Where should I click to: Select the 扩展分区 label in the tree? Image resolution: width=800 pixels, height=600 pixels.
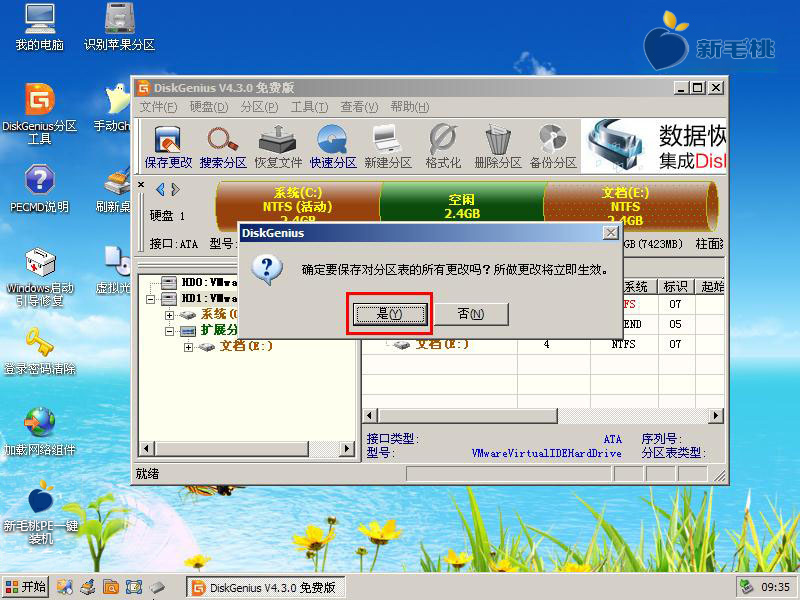pyautogui.click(x=219, y=331)
